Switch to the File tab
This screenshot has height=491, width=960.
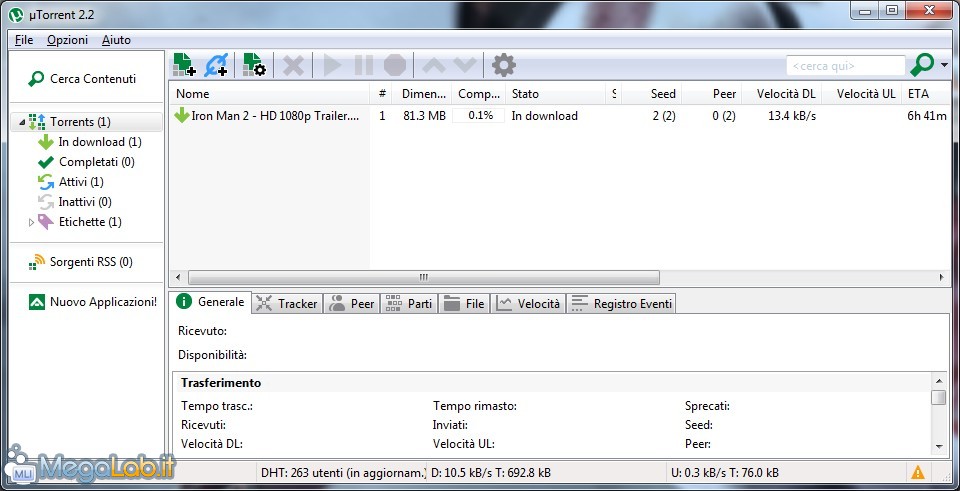pyautogui.click(x=465, y=304)
